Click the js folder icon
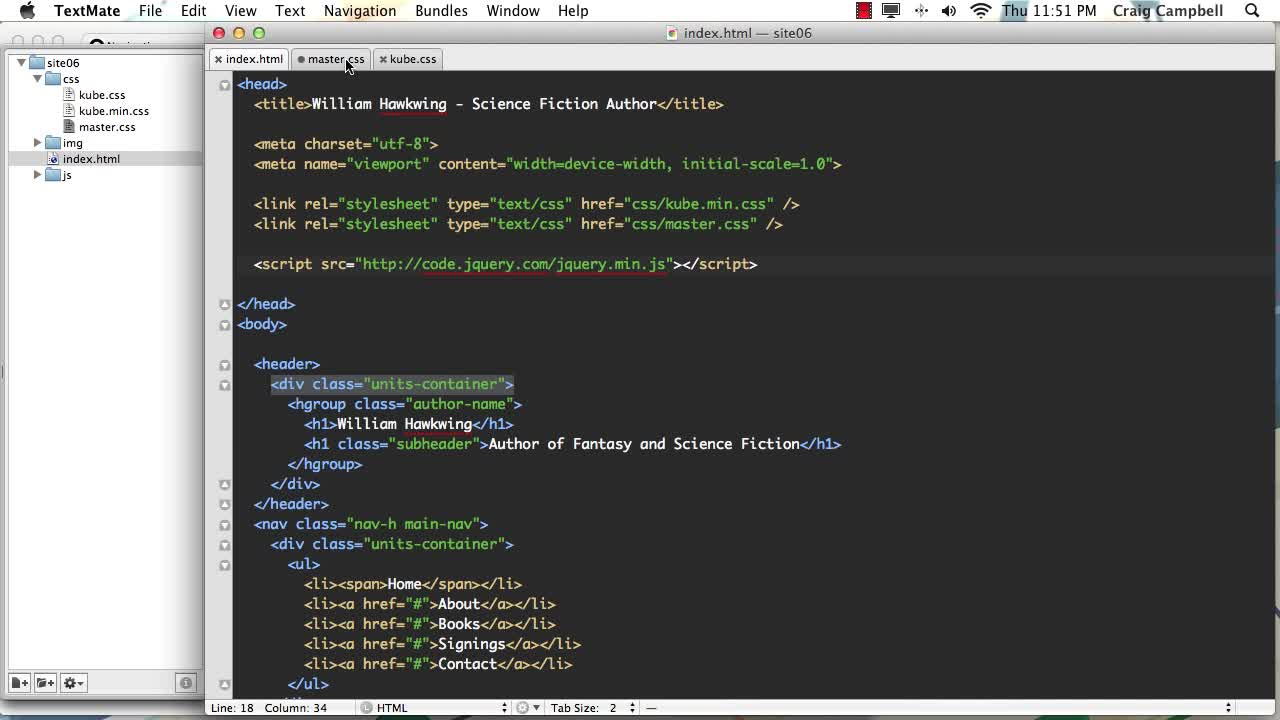 click(53, 175)
